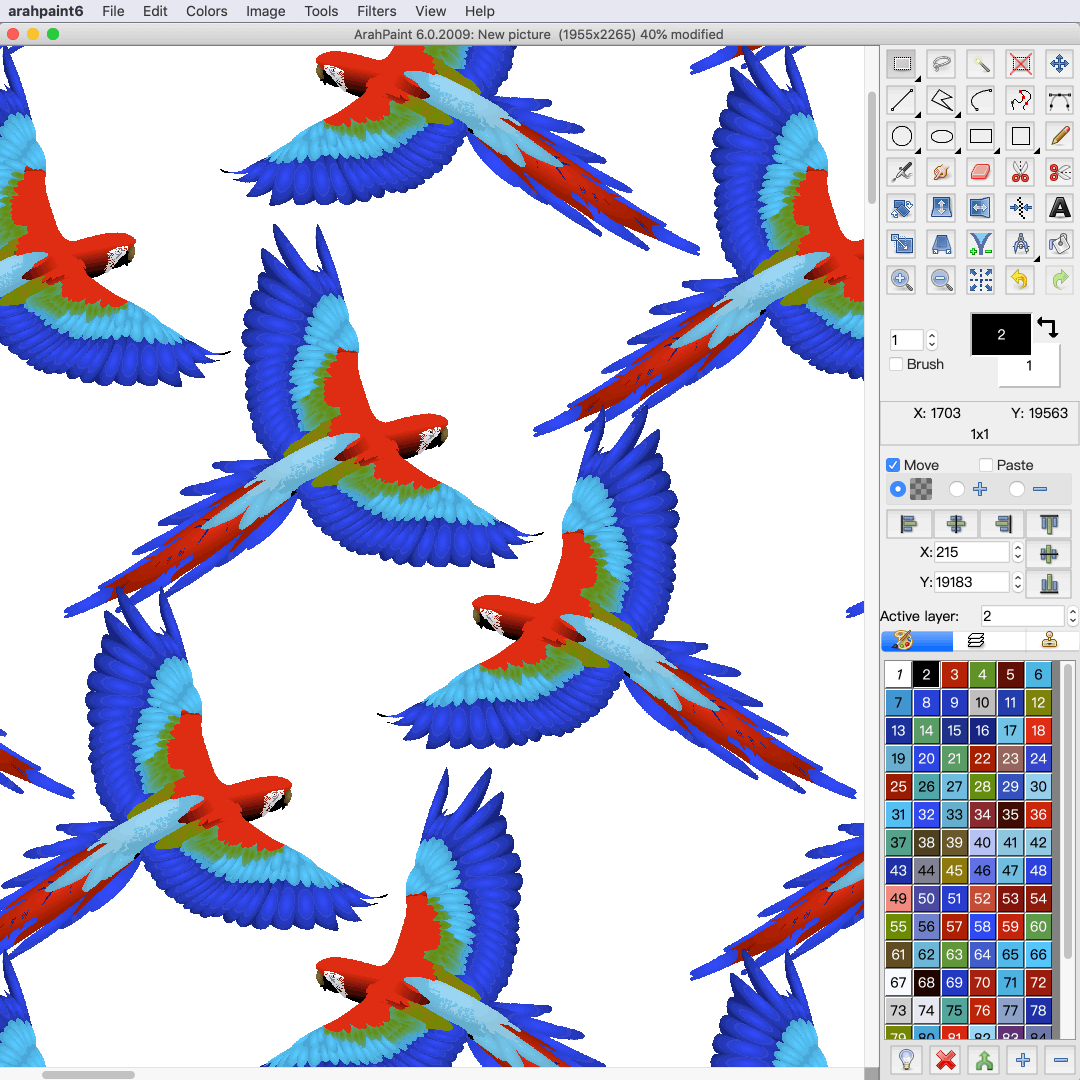Select palette color swatch 45
Image resolution: width=1080 pixels, height=1080 pixels.
pyautogui.click(x=954, y=871)
